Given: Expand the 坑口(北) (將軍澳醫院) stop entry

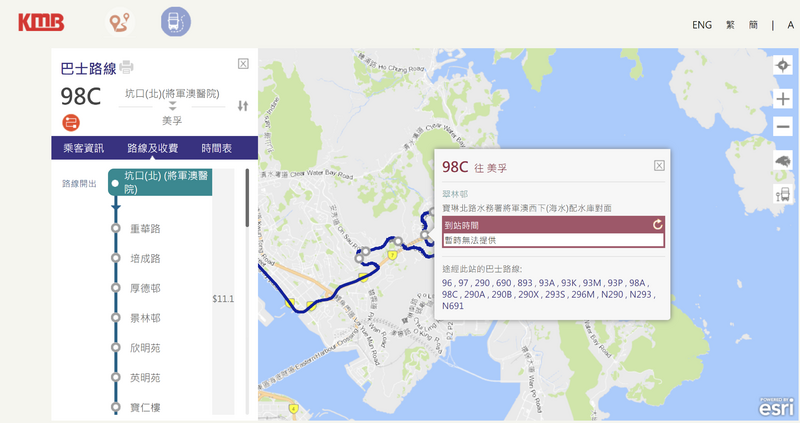Looking at the screenshot, I should [166, 181].
